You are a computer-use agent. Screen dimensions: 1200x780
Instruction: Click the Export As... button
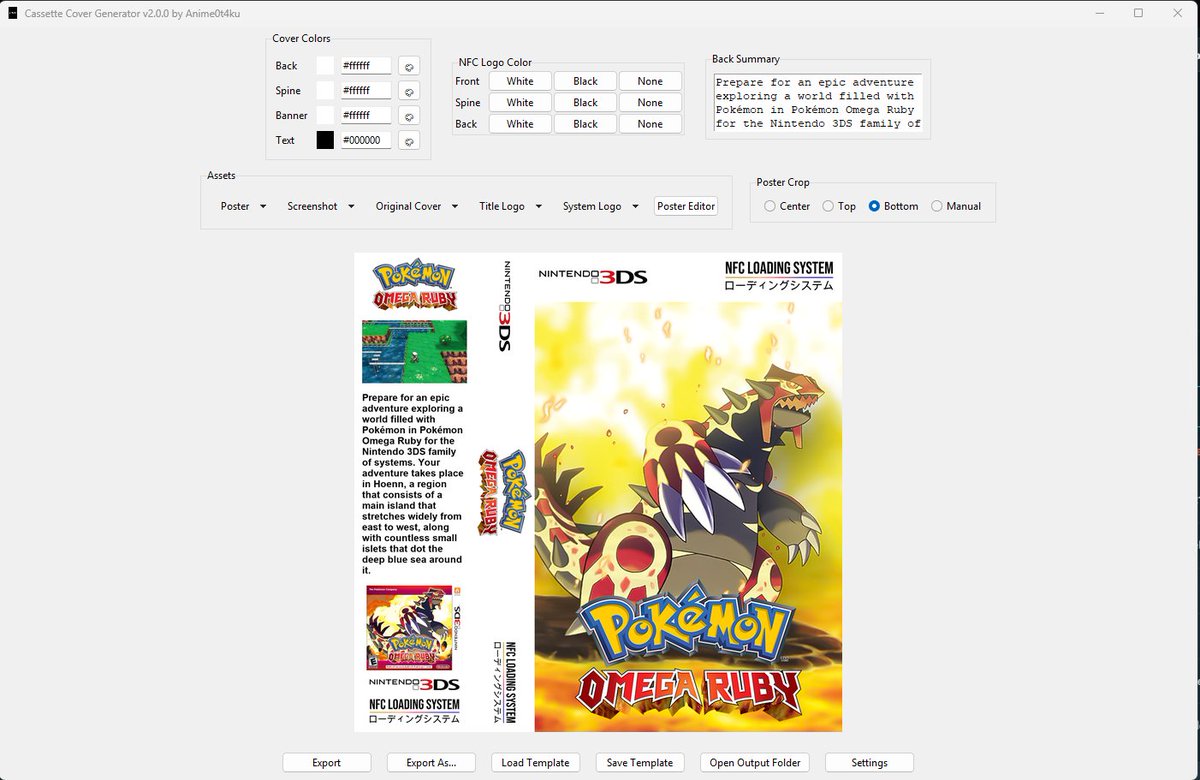point(431,762)
